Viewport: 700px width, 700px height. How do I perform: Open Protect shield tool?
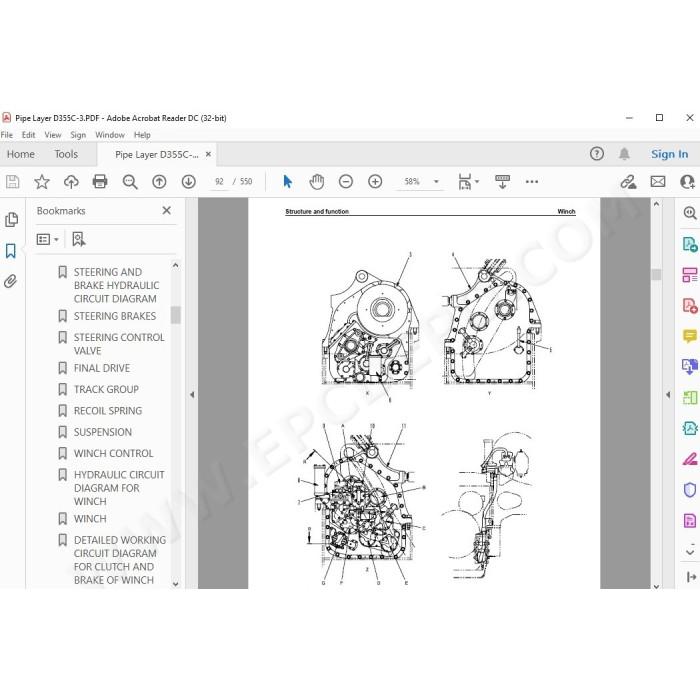point(690,490)
